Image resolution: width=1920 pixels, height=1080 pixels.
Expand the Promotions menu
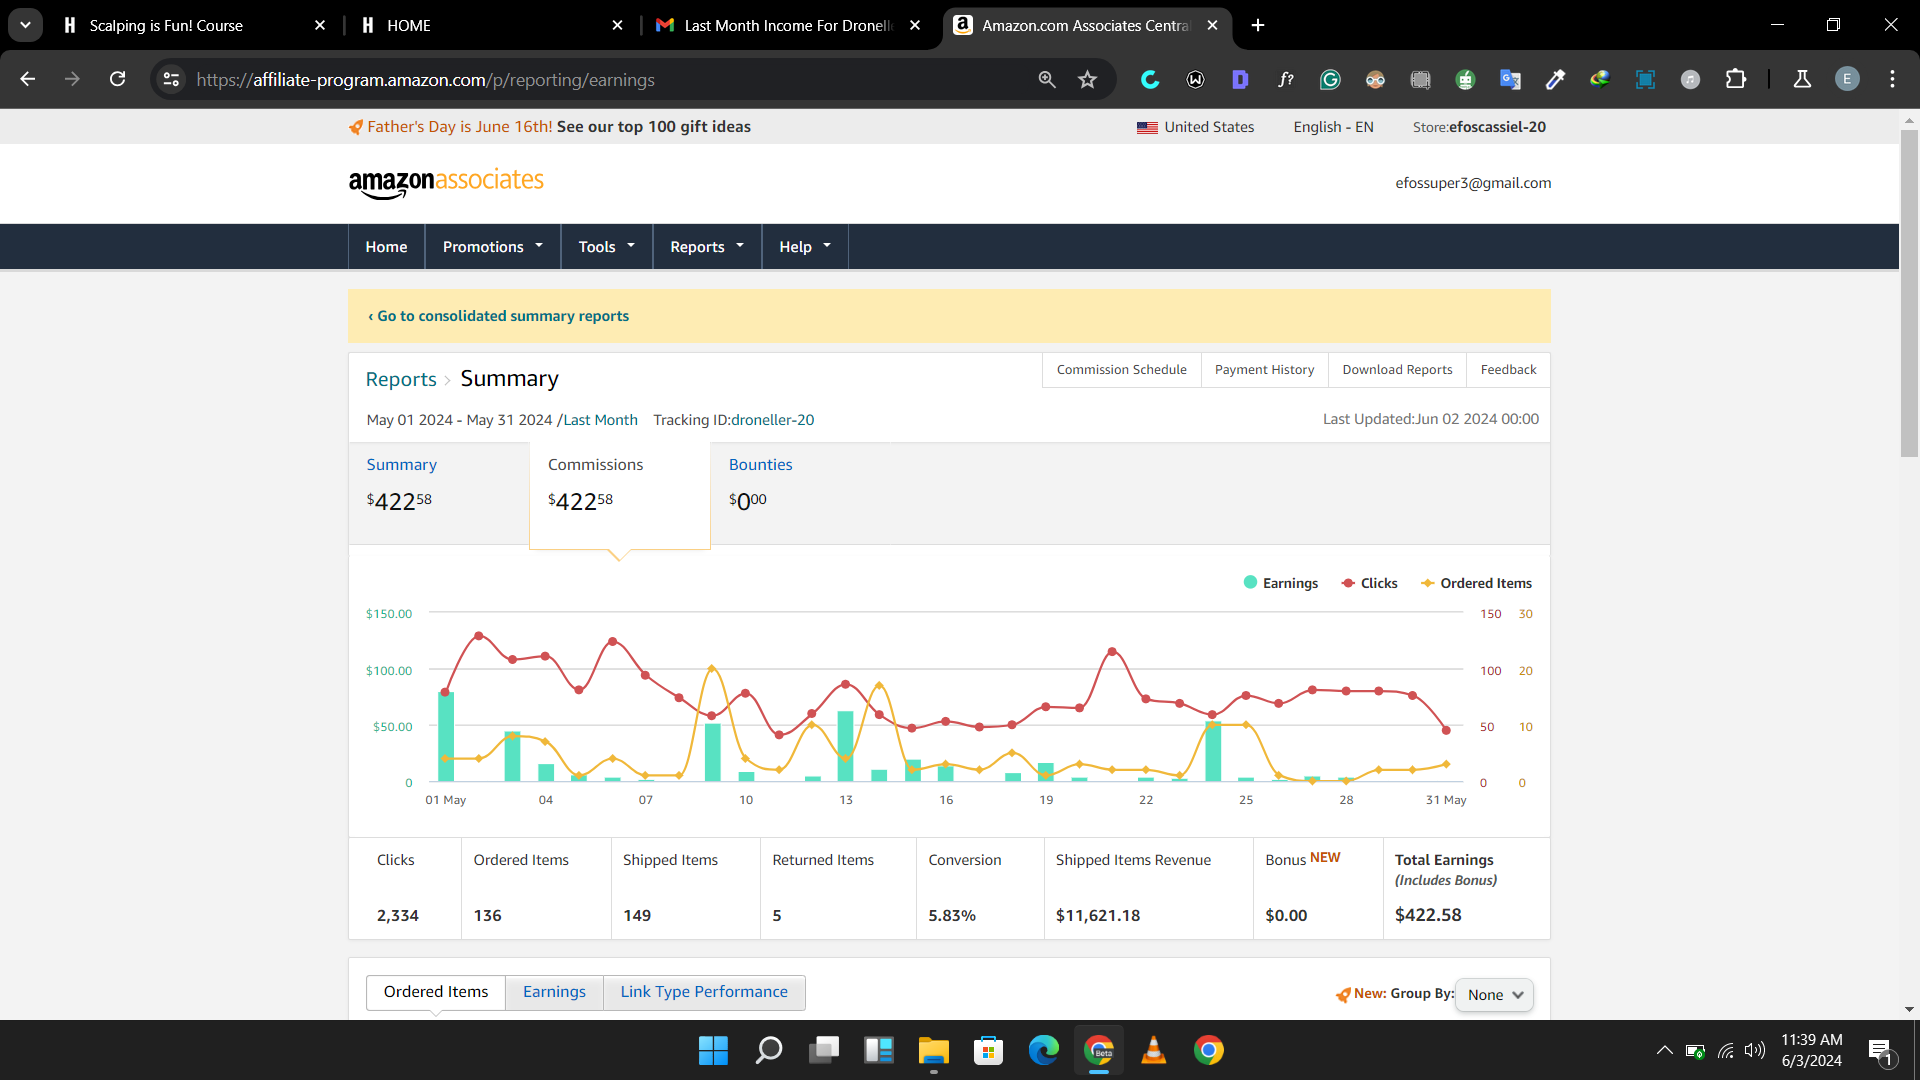point(492,247)
